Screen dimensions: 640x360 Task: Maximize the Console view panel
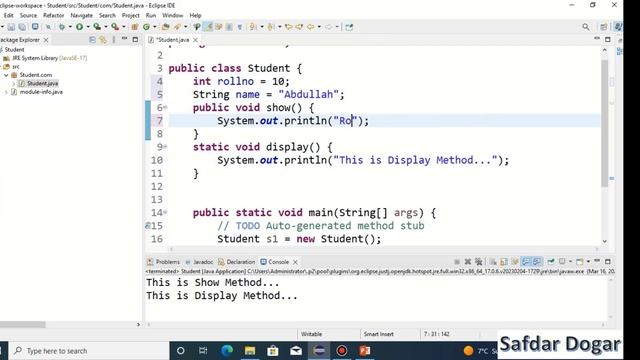pyautogui.click(x=608, y=261)
